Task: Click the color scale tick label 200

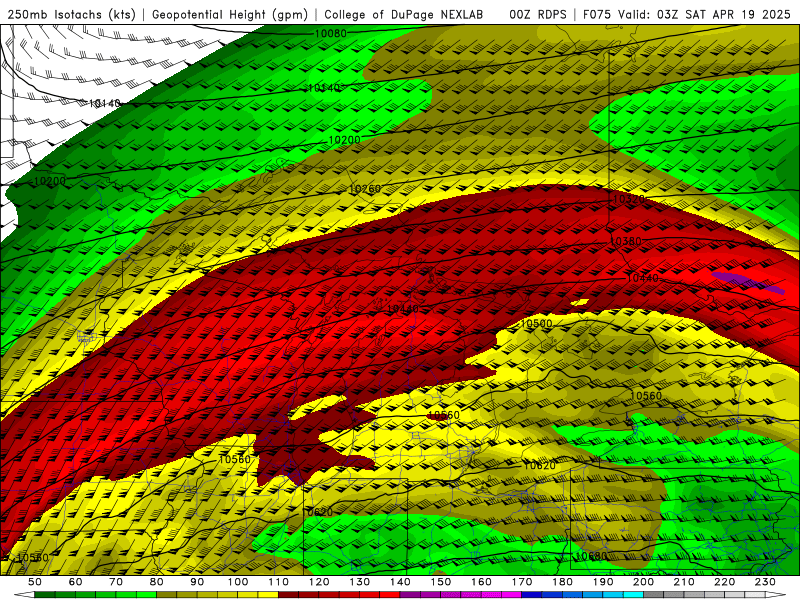Action: pyautogui.click(x=643, y=582)
